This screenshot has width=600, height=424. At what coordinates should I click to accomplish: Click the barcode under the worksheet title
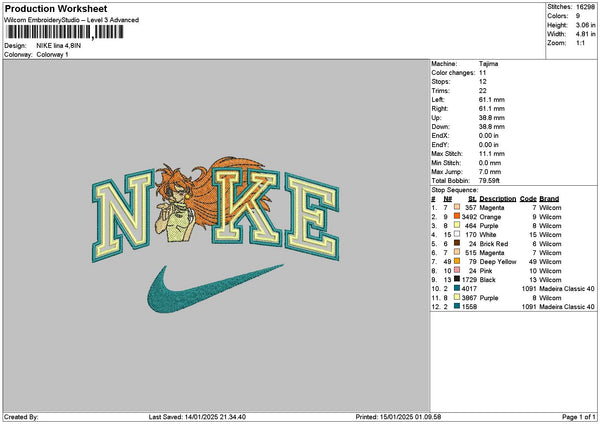[65, 32]
